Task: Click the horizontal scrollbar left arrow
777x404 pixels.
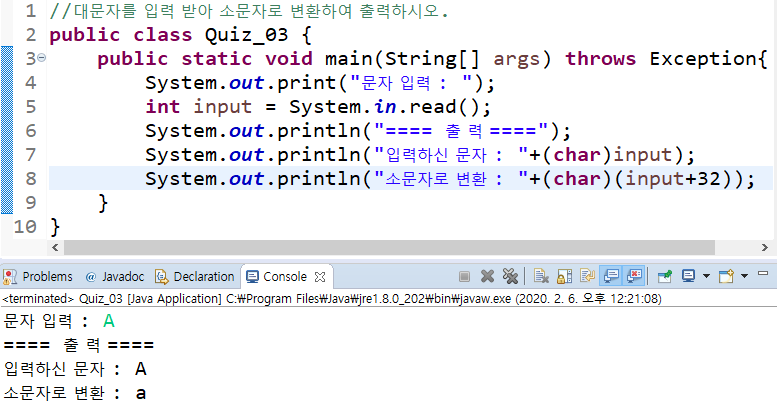Action: tap(55, 247)
